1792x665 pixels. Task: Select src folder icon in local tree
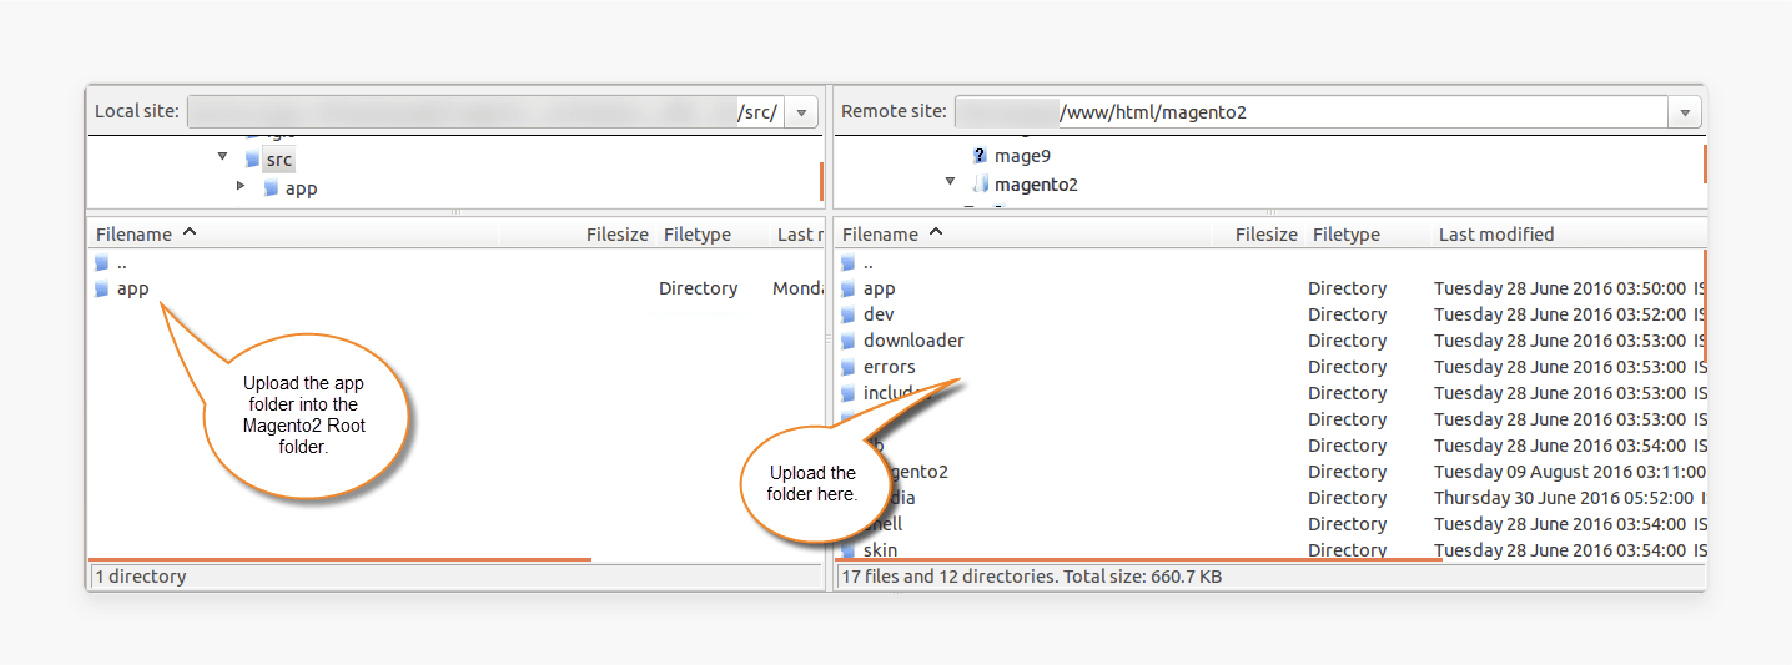click(x=252, y=159)
